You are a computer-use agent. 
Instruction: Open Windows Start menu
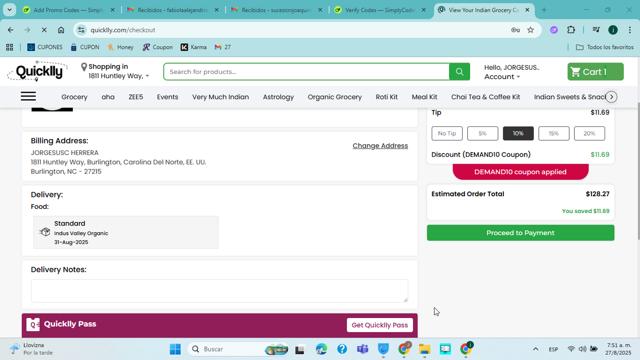175,349
